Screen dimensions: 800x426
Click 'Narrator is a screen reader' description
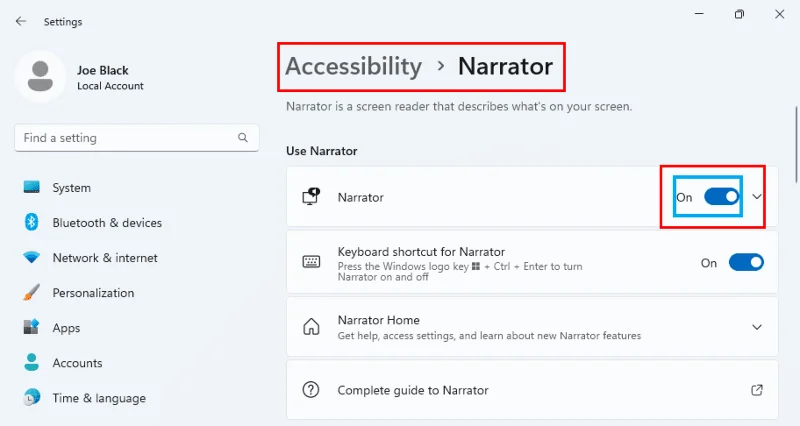459,107
